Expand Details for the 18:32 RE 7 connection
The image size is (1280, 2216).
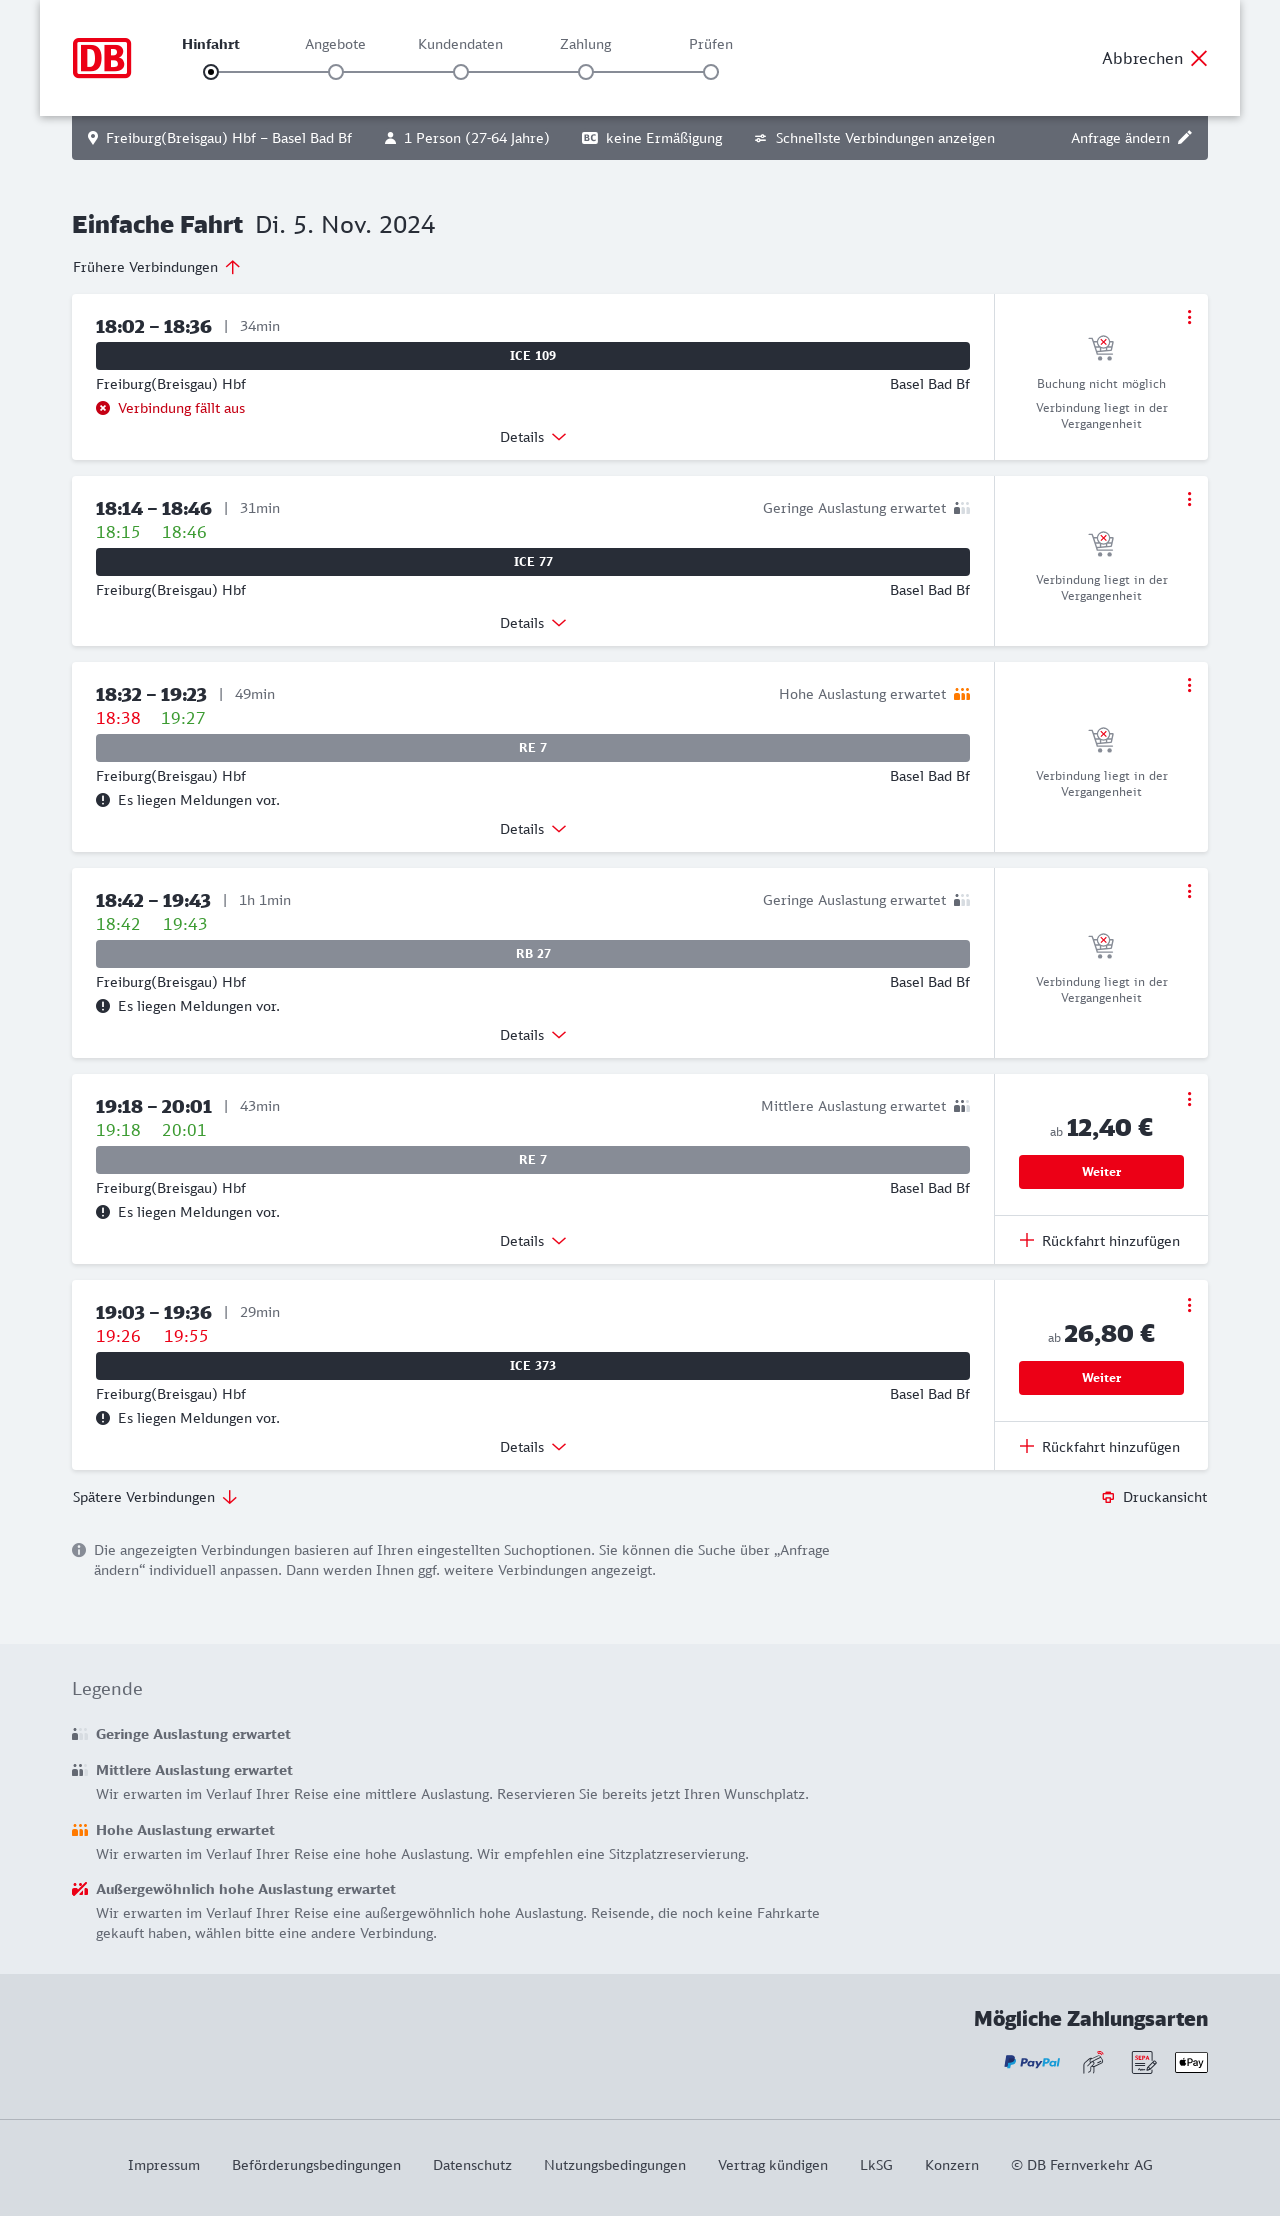(x=533, y=829)
